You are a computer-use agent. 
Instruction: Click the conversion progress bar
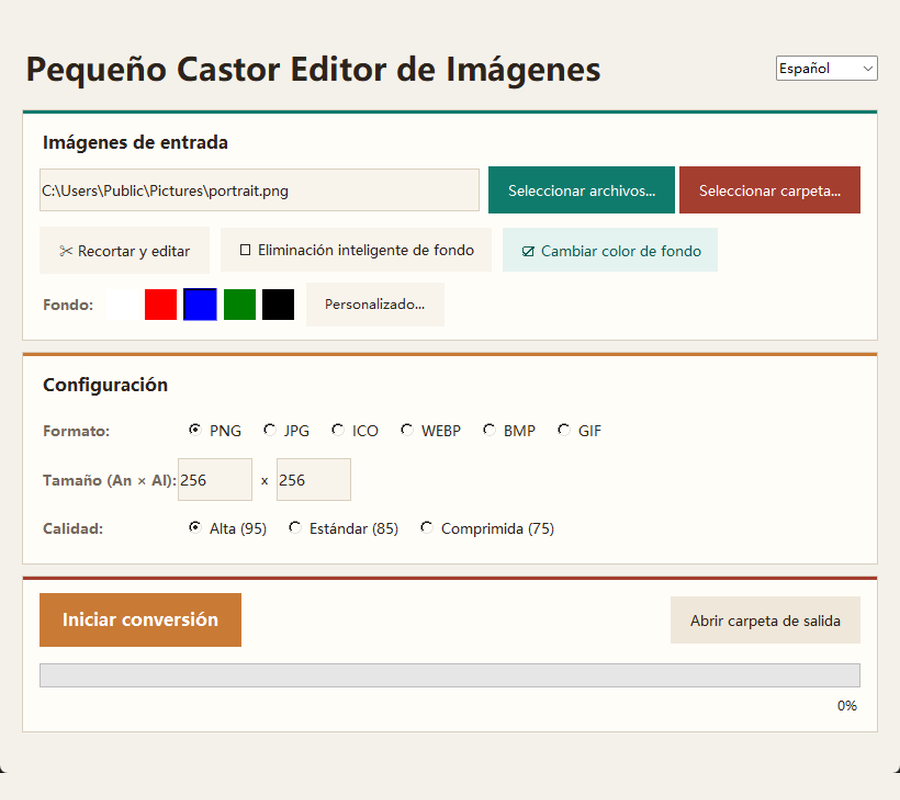[x=450, y=675]
